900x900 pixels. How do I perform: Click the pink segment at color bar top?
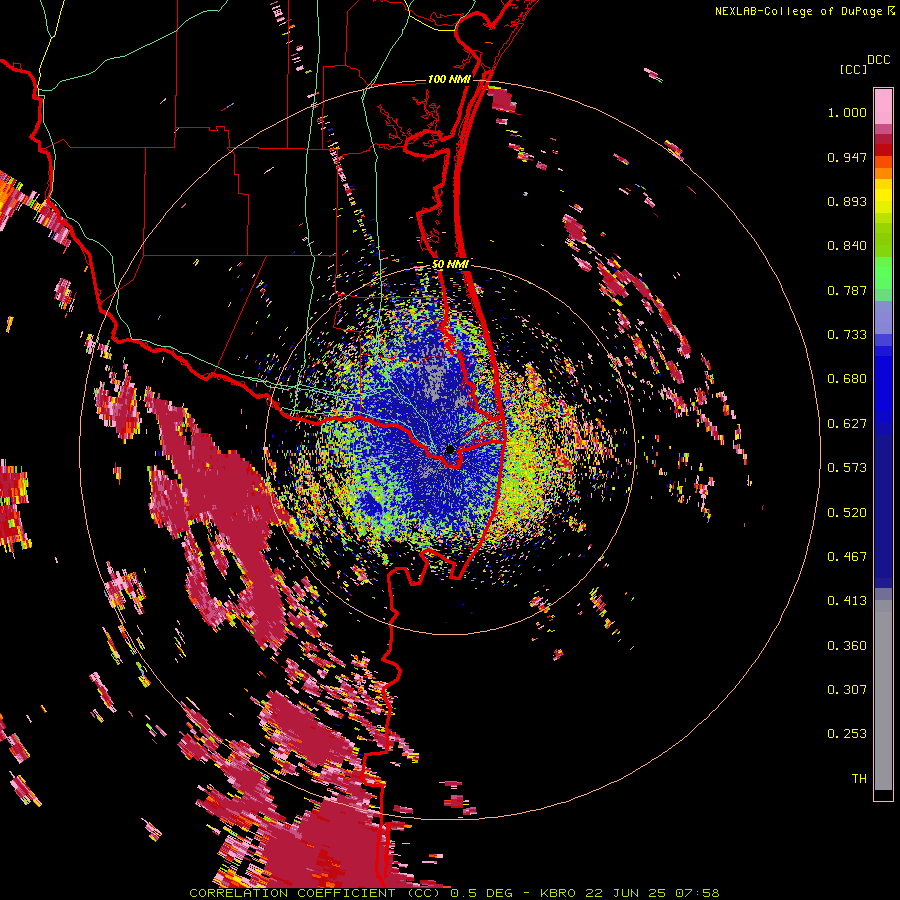[883, 106]
